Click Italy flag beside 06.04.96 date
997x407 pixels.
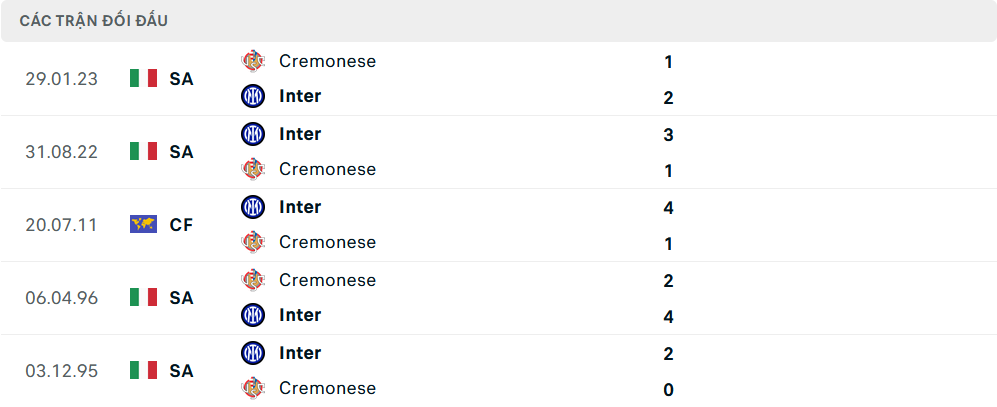(x=144, y=298)
